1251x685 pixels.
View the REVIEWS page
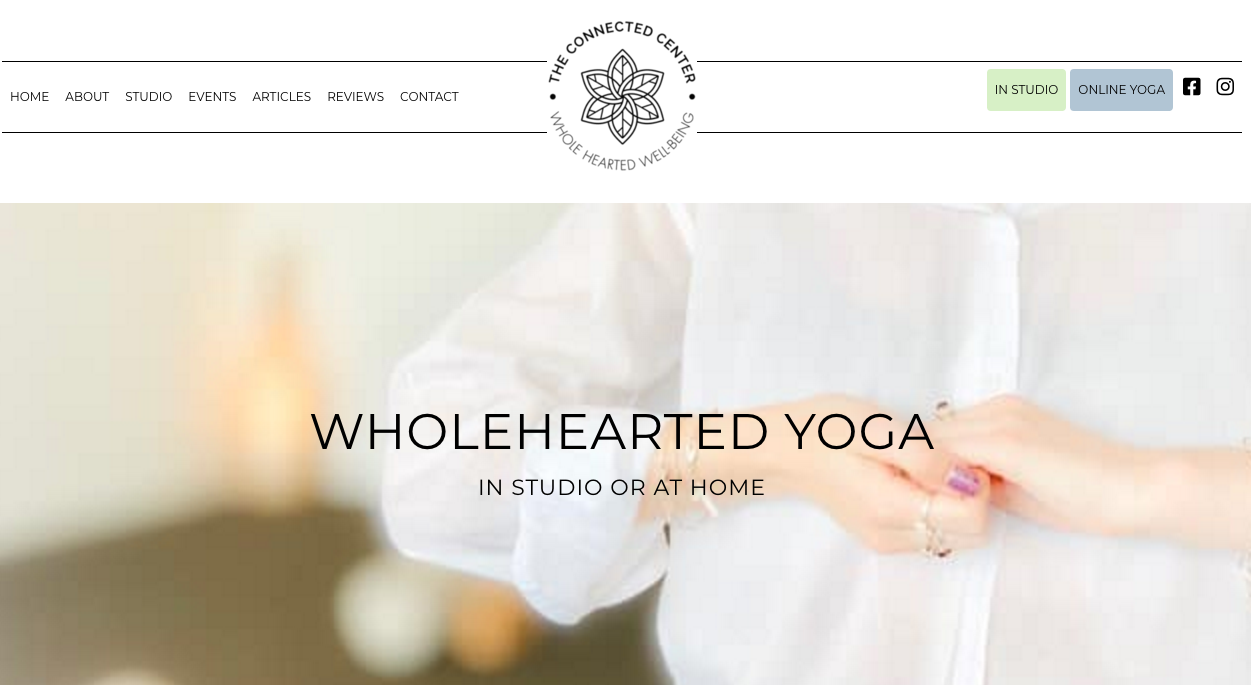click(355, 97)
